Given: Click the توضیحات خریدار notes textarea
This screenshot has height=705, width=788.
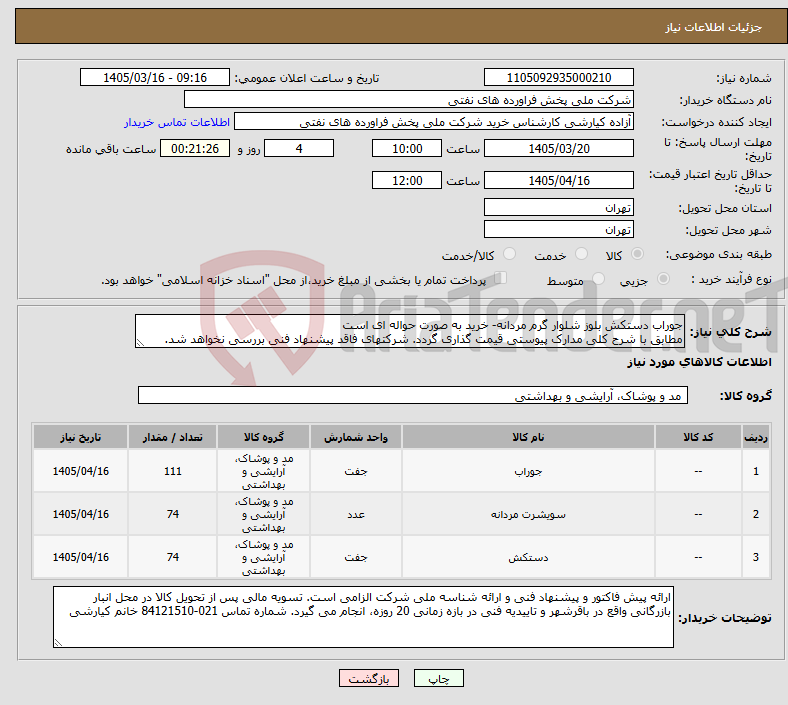Looking at the screenshot, I should [x=363, y=617].
